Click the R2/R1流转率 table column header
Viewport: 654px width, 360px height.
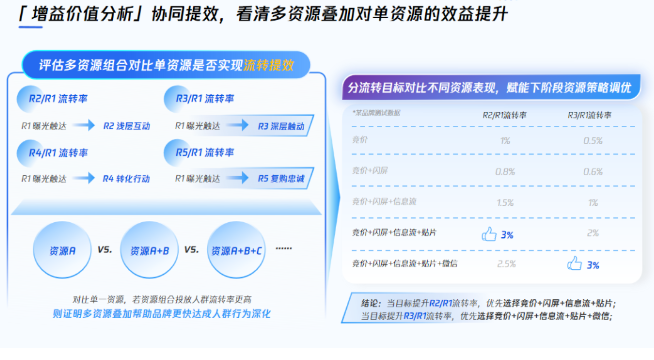coord(504,115)
